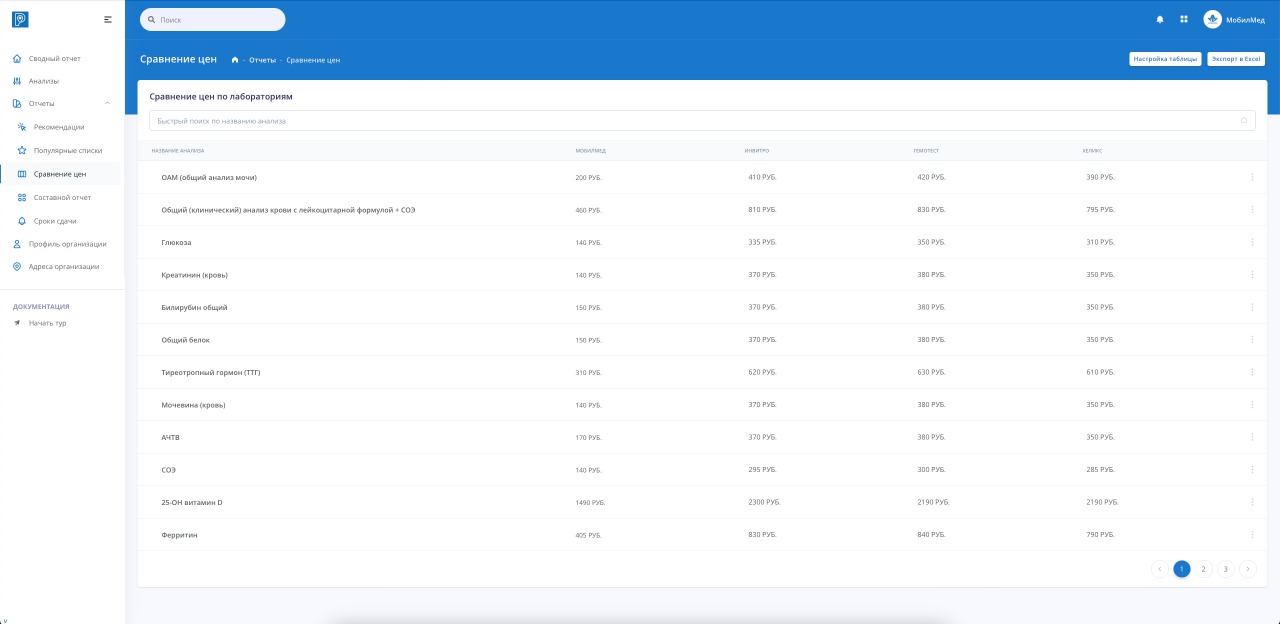
Task: Click the ХЕЛИКС column header
Action: pyautogui.click(x=1092, y=151)
